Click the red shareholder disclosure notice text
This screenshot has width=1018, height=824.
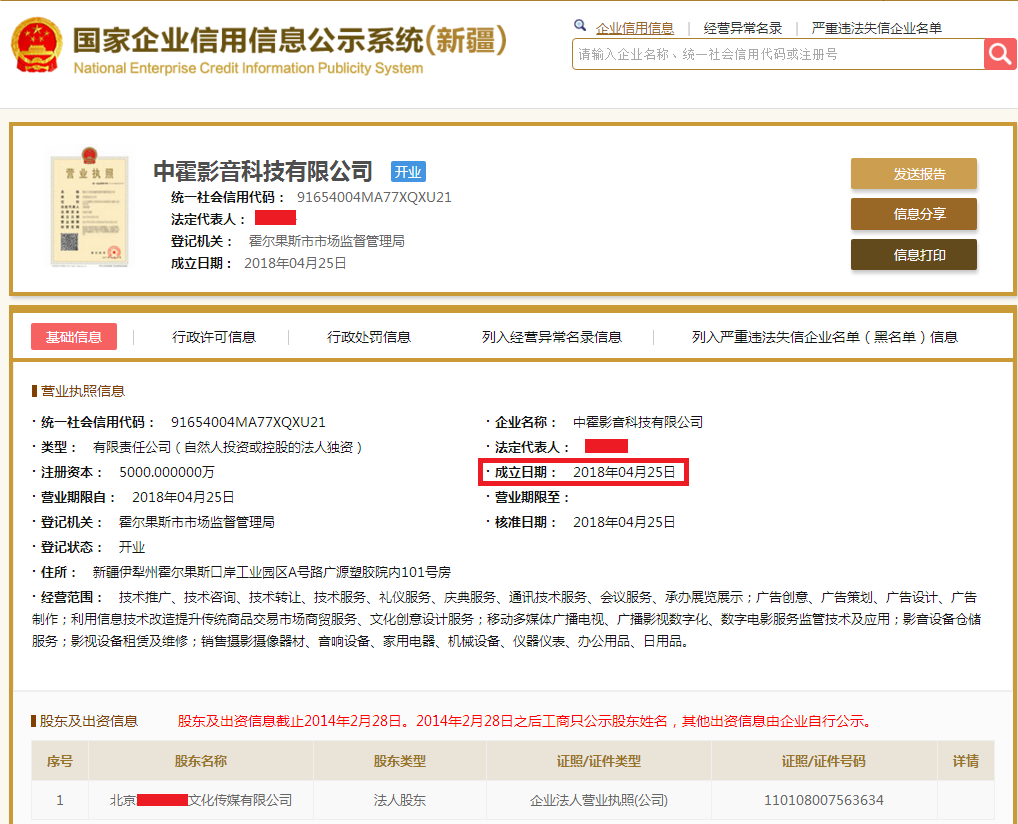click(527, 721)
